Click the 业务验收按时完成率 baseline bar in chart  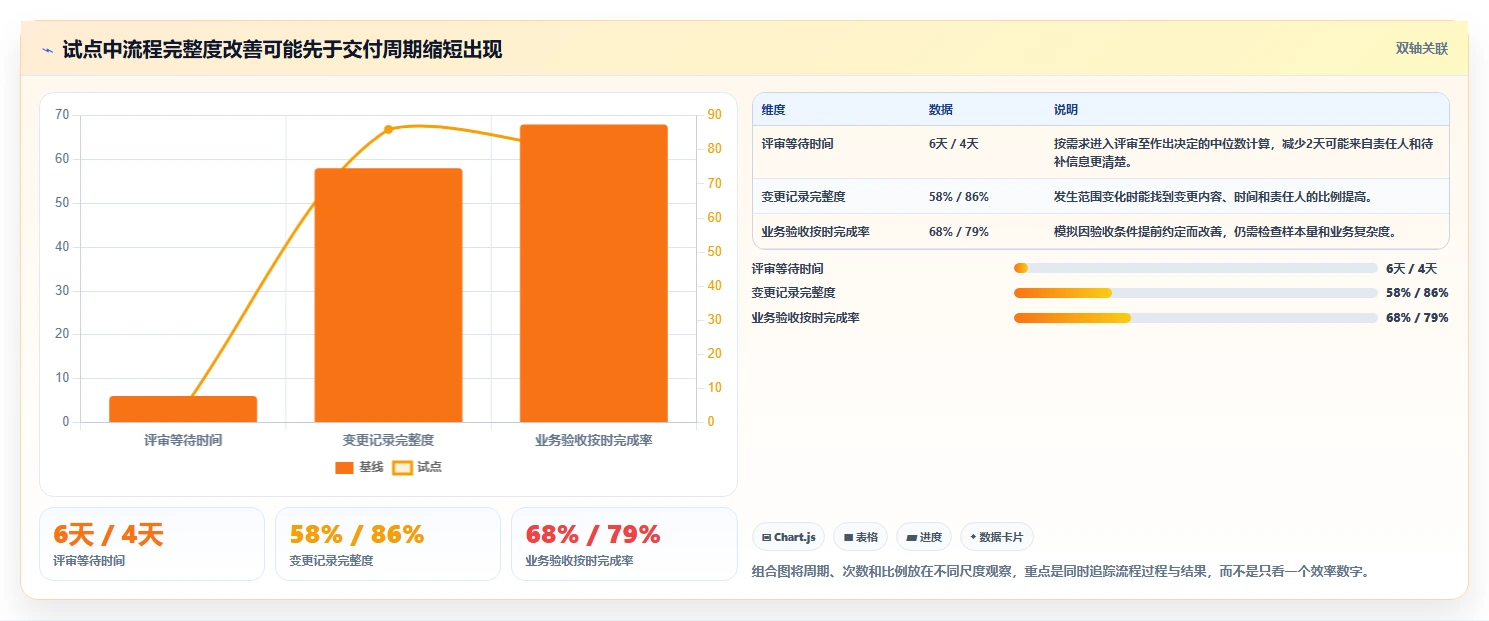(x=593, y=273)
